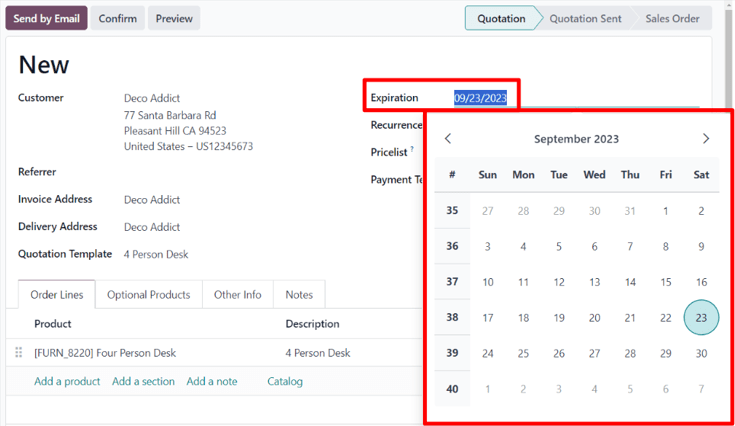
Task: Switch to the Notes tab
Action: [x=299, y=295]
